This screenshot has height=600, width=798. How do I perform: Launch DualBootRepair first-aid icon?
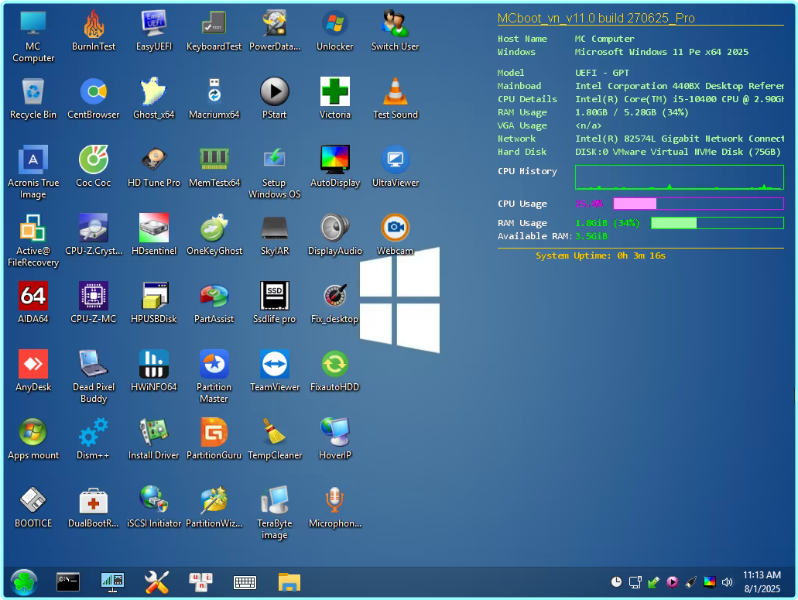94,508
